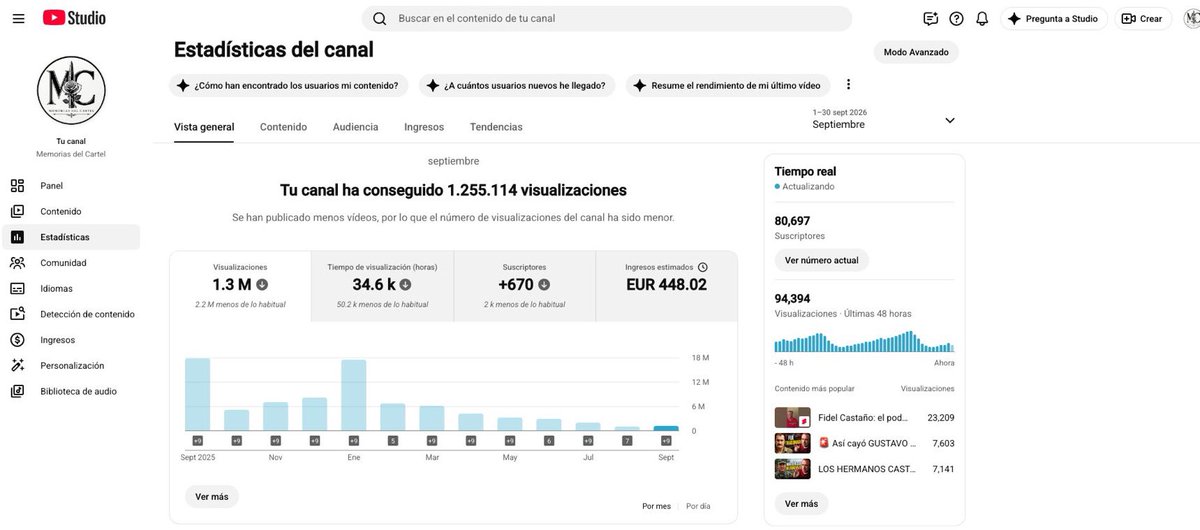This screenshot has height=530, width=1200.
Task: Click the Modo Avanzado button
Action: pos(916,52)
